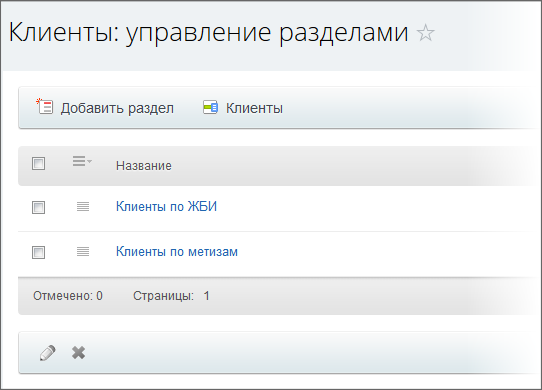
Task: Click the Добавить раздел notepad icon
Action: [x=45, y=106]
